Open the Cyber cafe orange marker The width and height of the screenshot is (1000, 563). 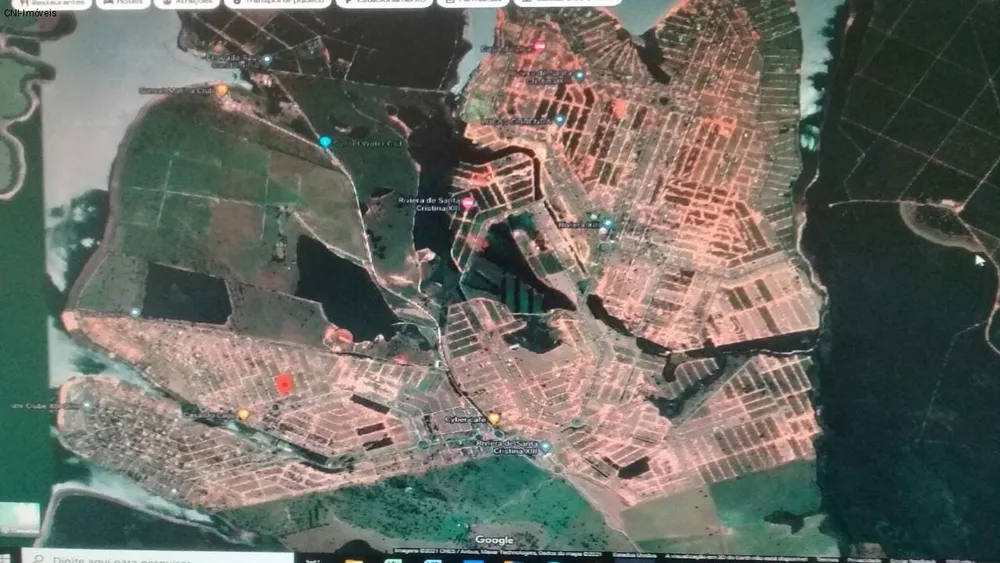click(494, 418)
